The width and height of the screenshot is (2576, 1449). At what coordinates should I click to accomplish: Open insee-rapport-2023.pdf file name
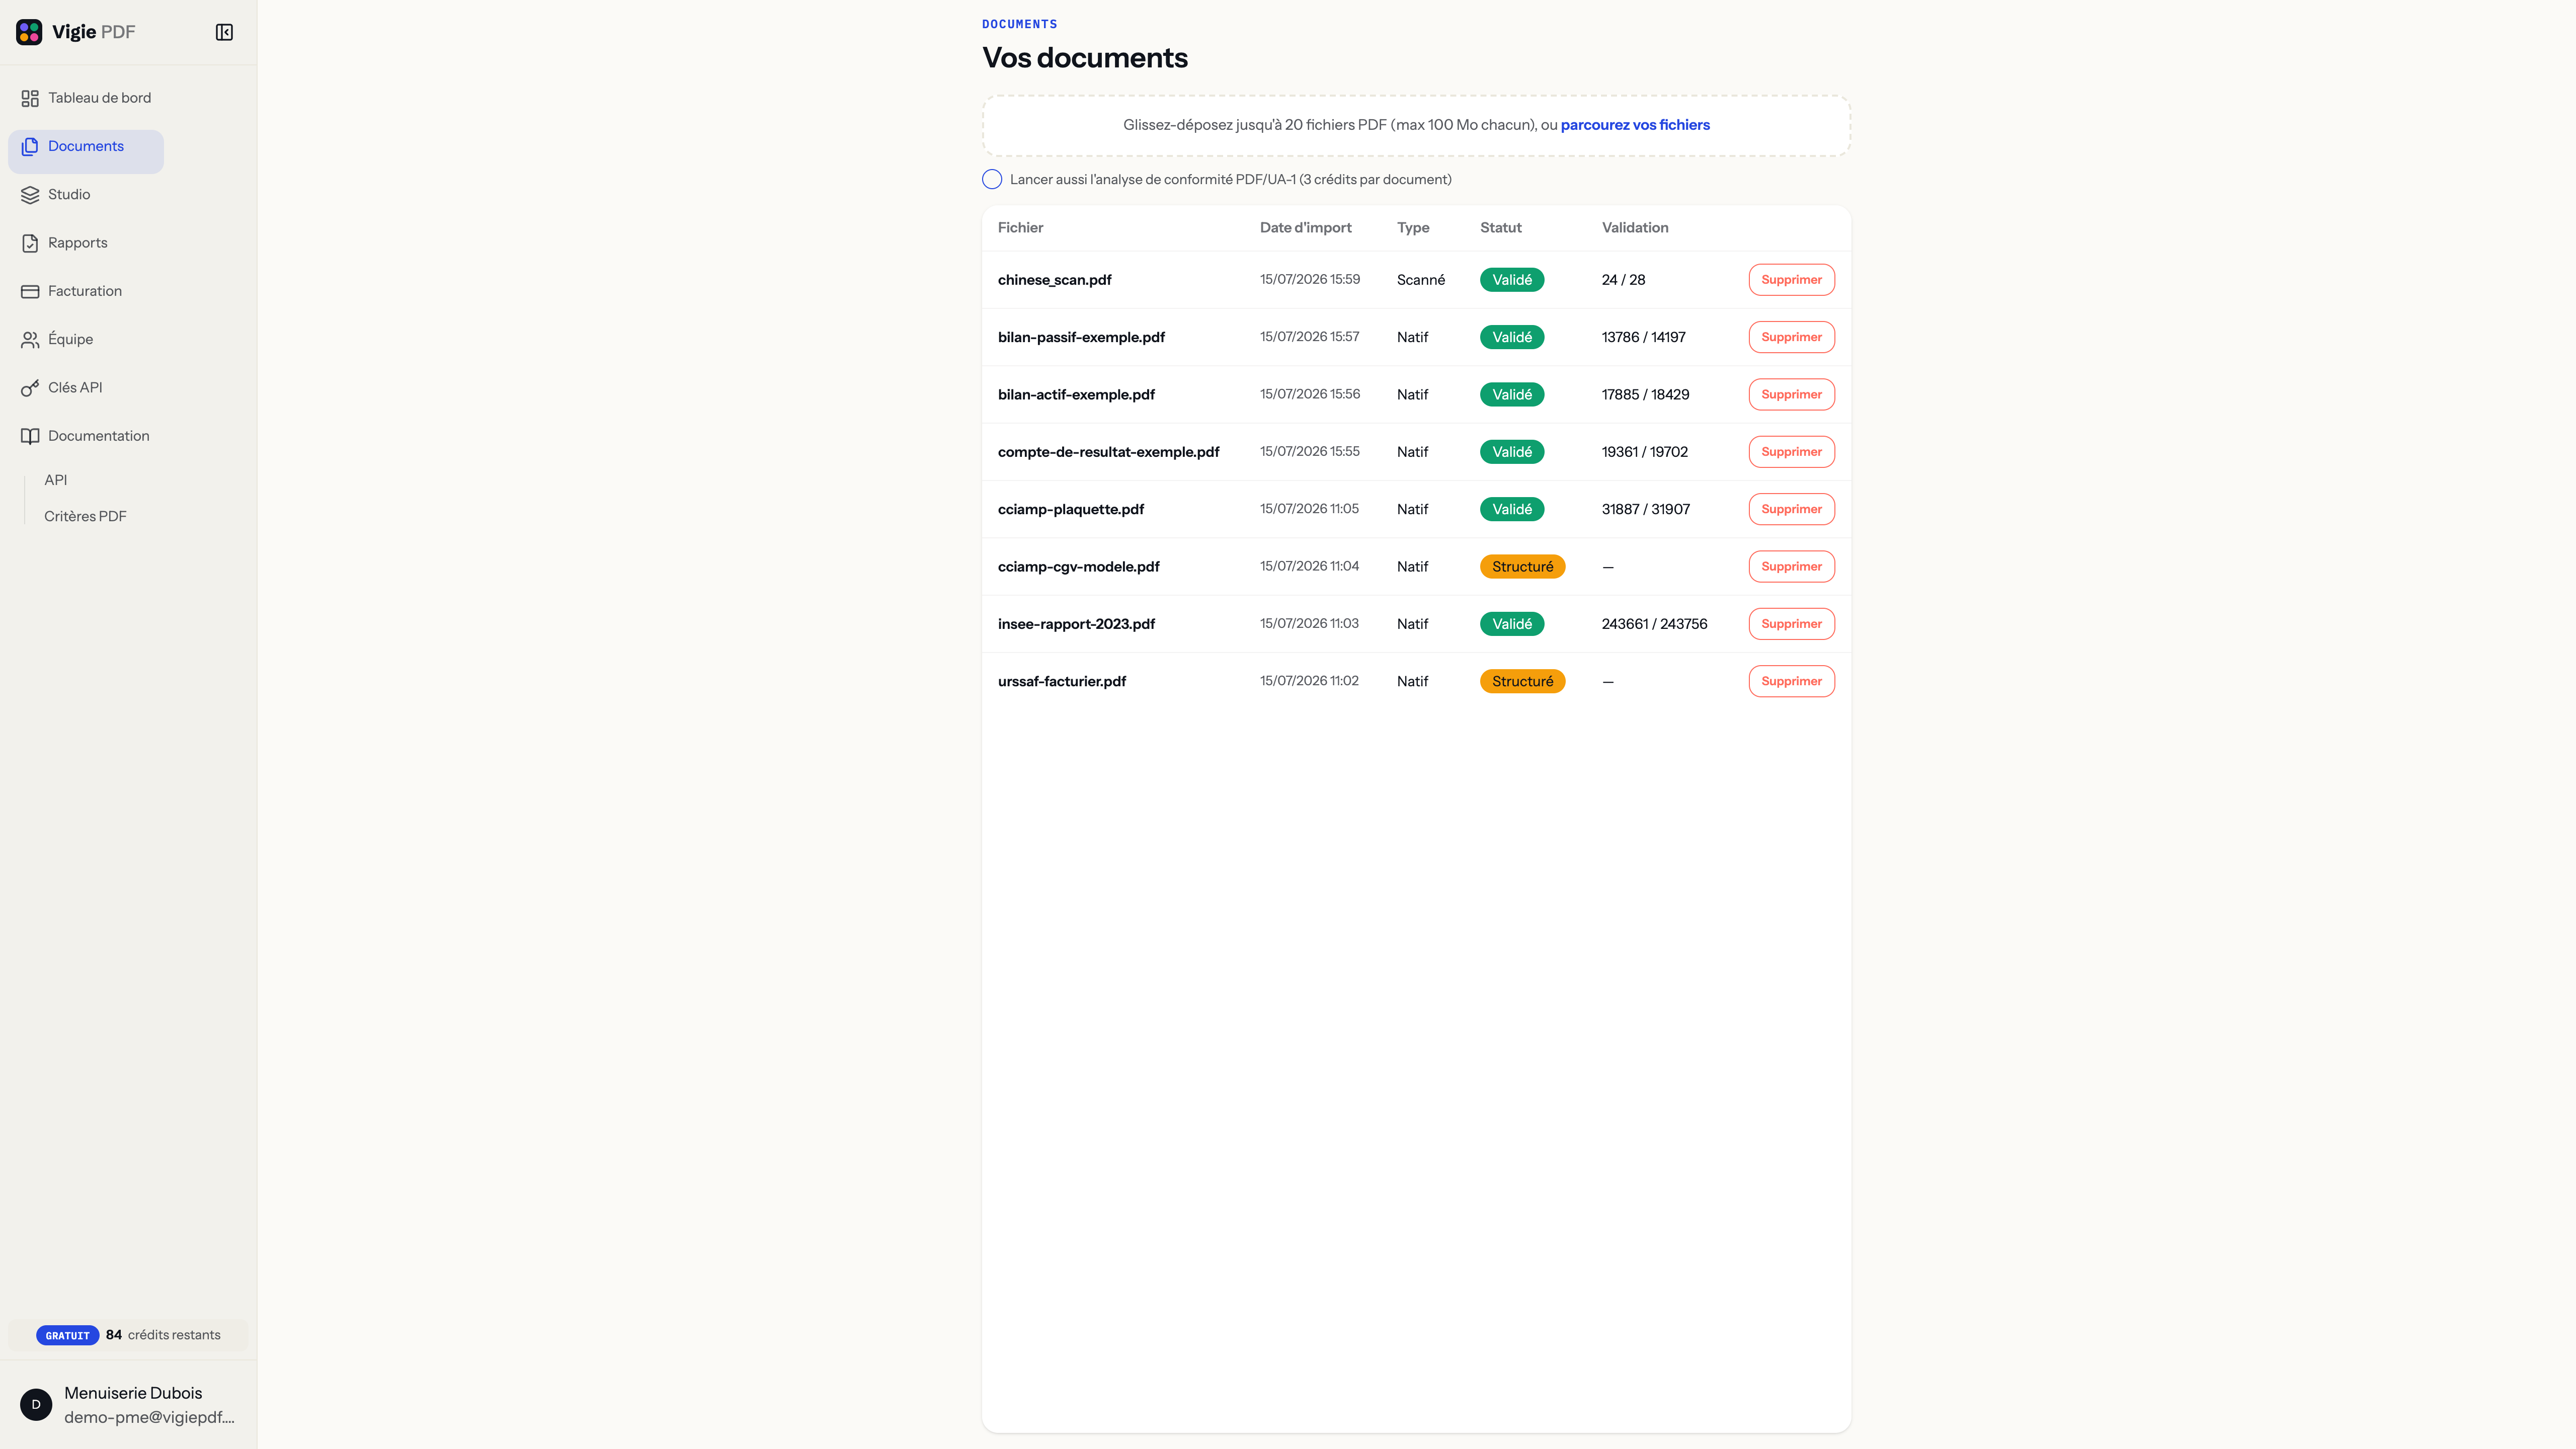pyautogui.click(x=1076, y=624)
